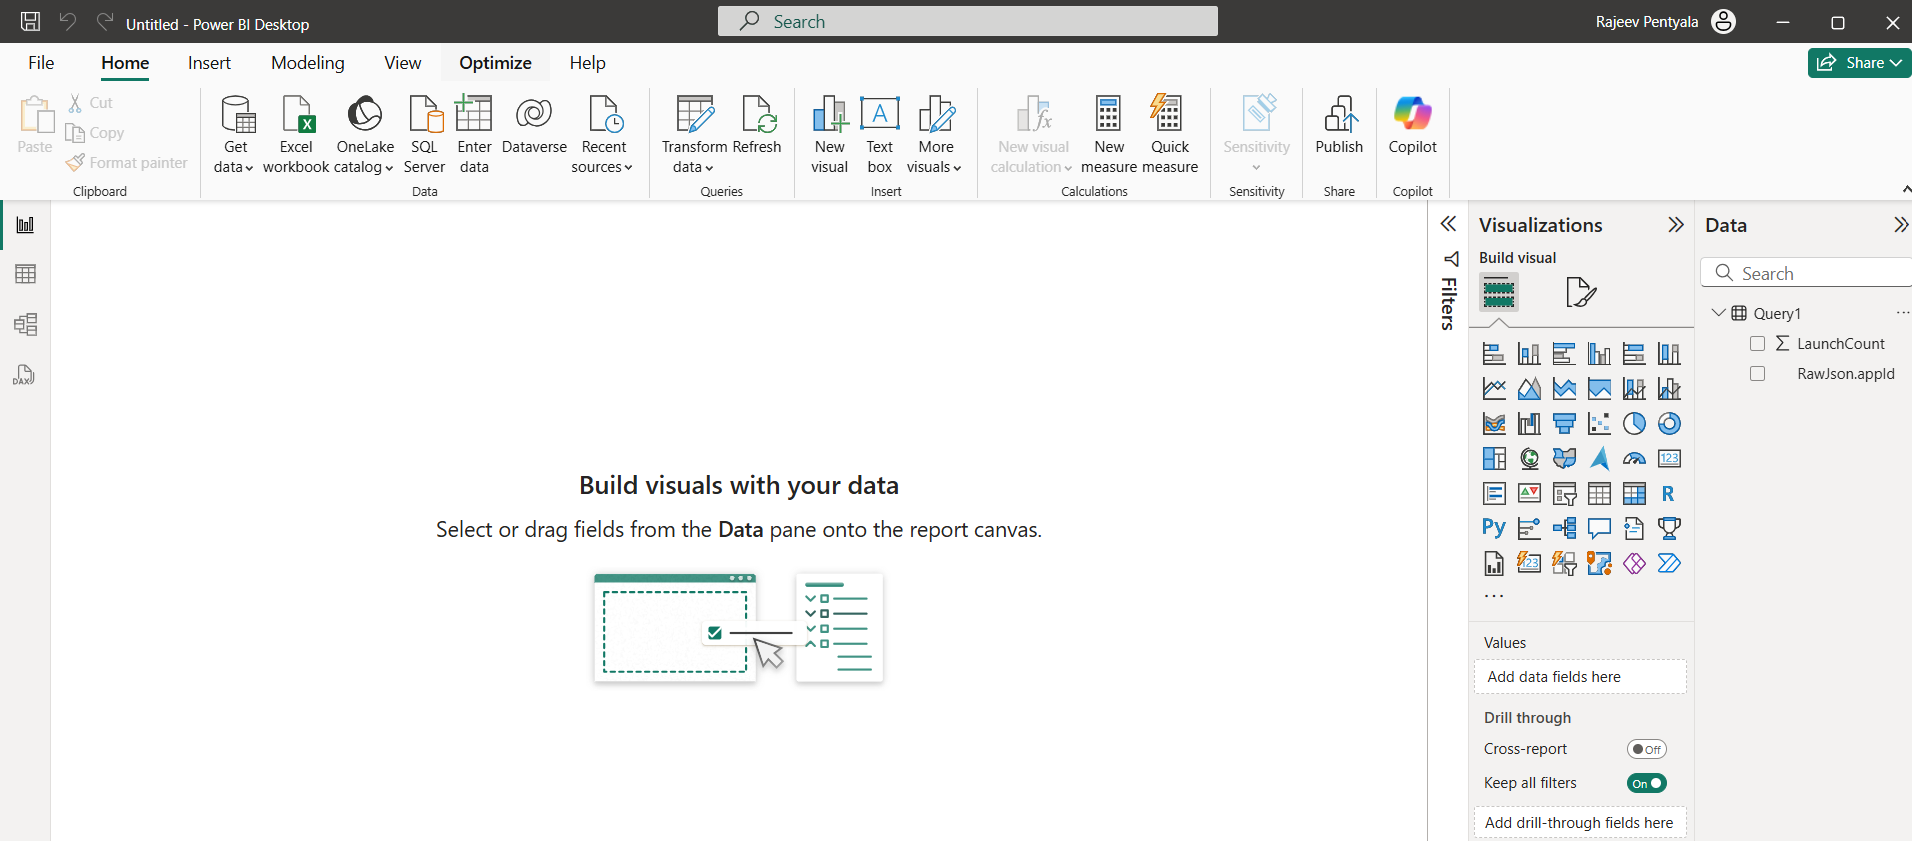
Task: Disable the Keep all filters toggle
Action: pos(1646,783)
